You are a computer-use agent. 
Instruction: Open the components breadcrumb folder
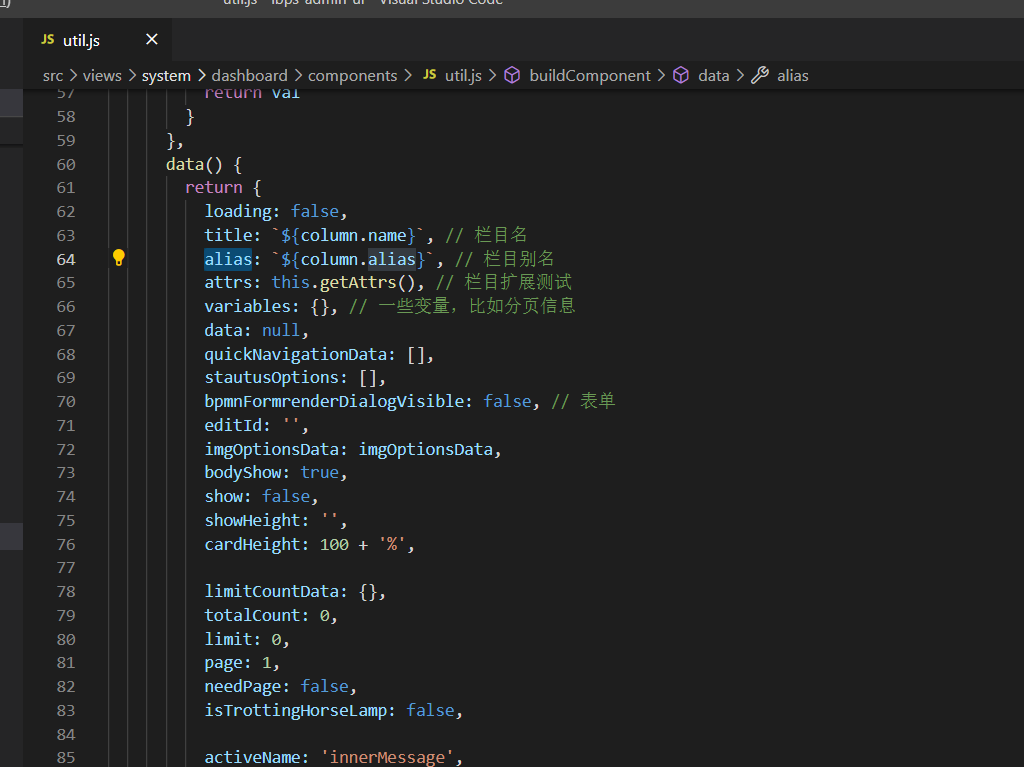(x=352, y=75)
